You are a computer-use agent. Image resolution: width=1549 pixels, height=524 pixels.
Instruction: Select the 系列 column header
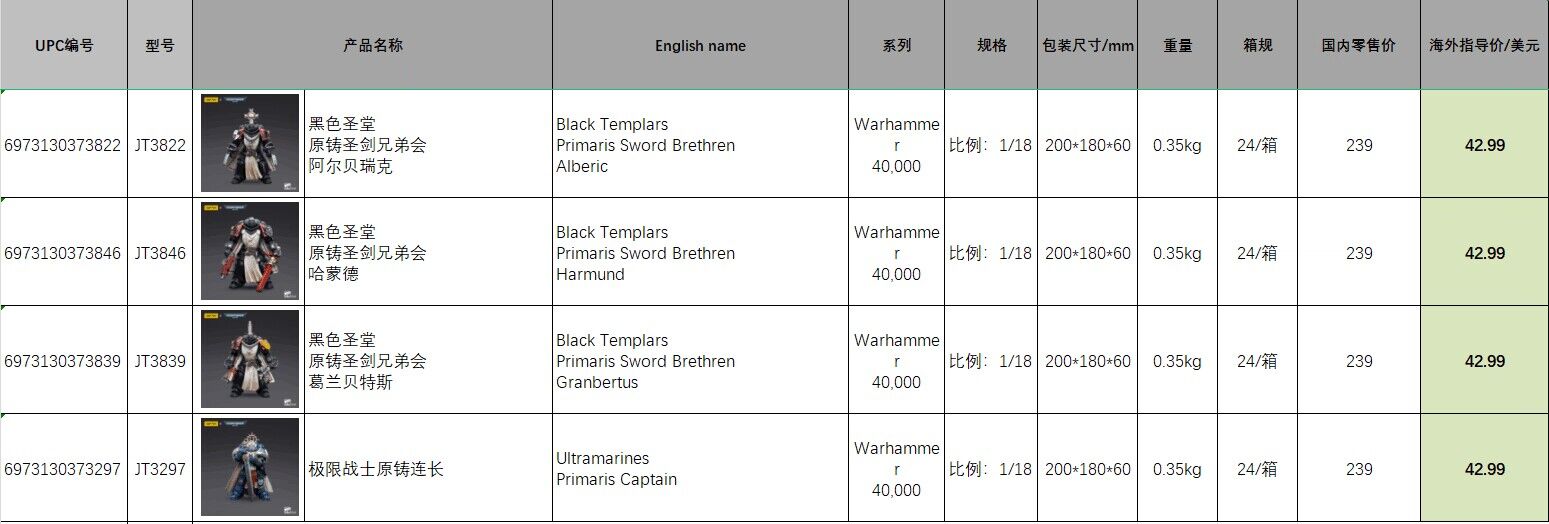coord(896,45)
